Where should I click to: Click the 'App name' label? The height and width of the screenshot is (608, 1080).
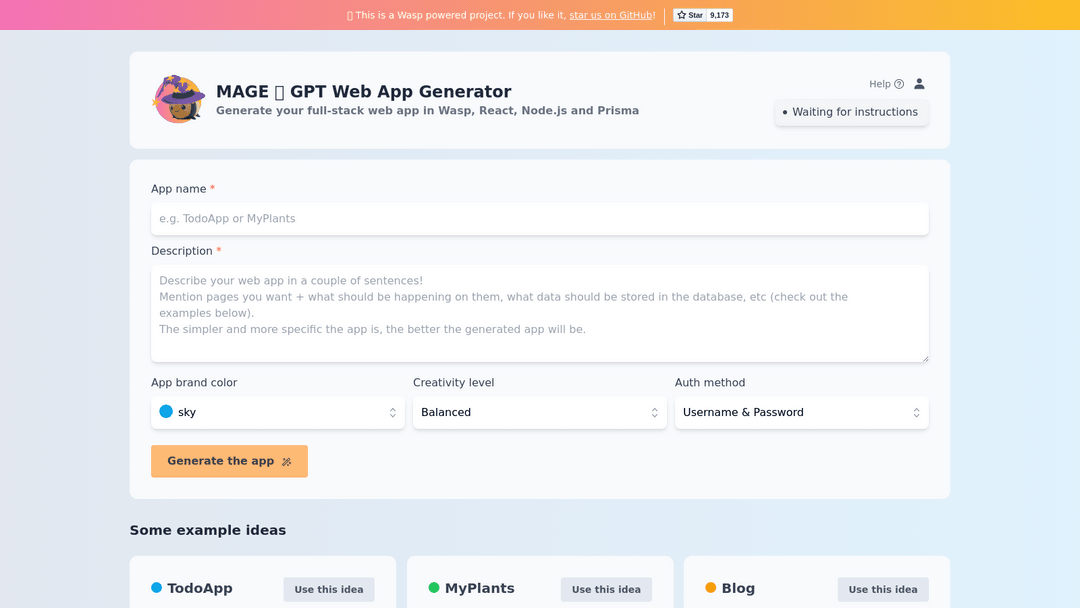pyautogui.click(x=179, y=189)
